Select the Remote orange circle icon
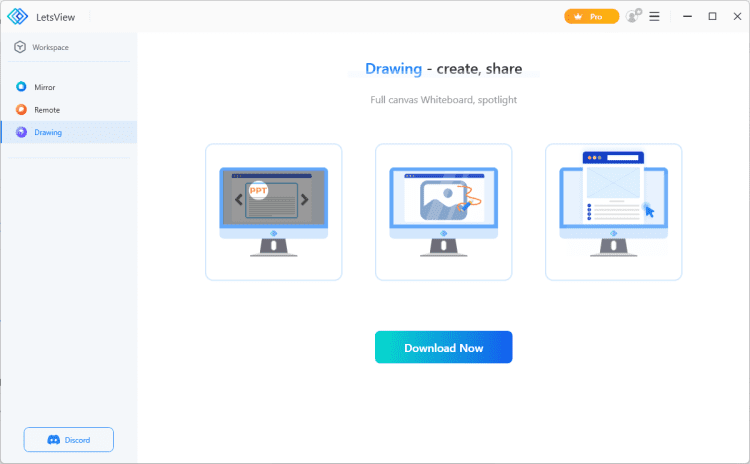 coord(21,110)
